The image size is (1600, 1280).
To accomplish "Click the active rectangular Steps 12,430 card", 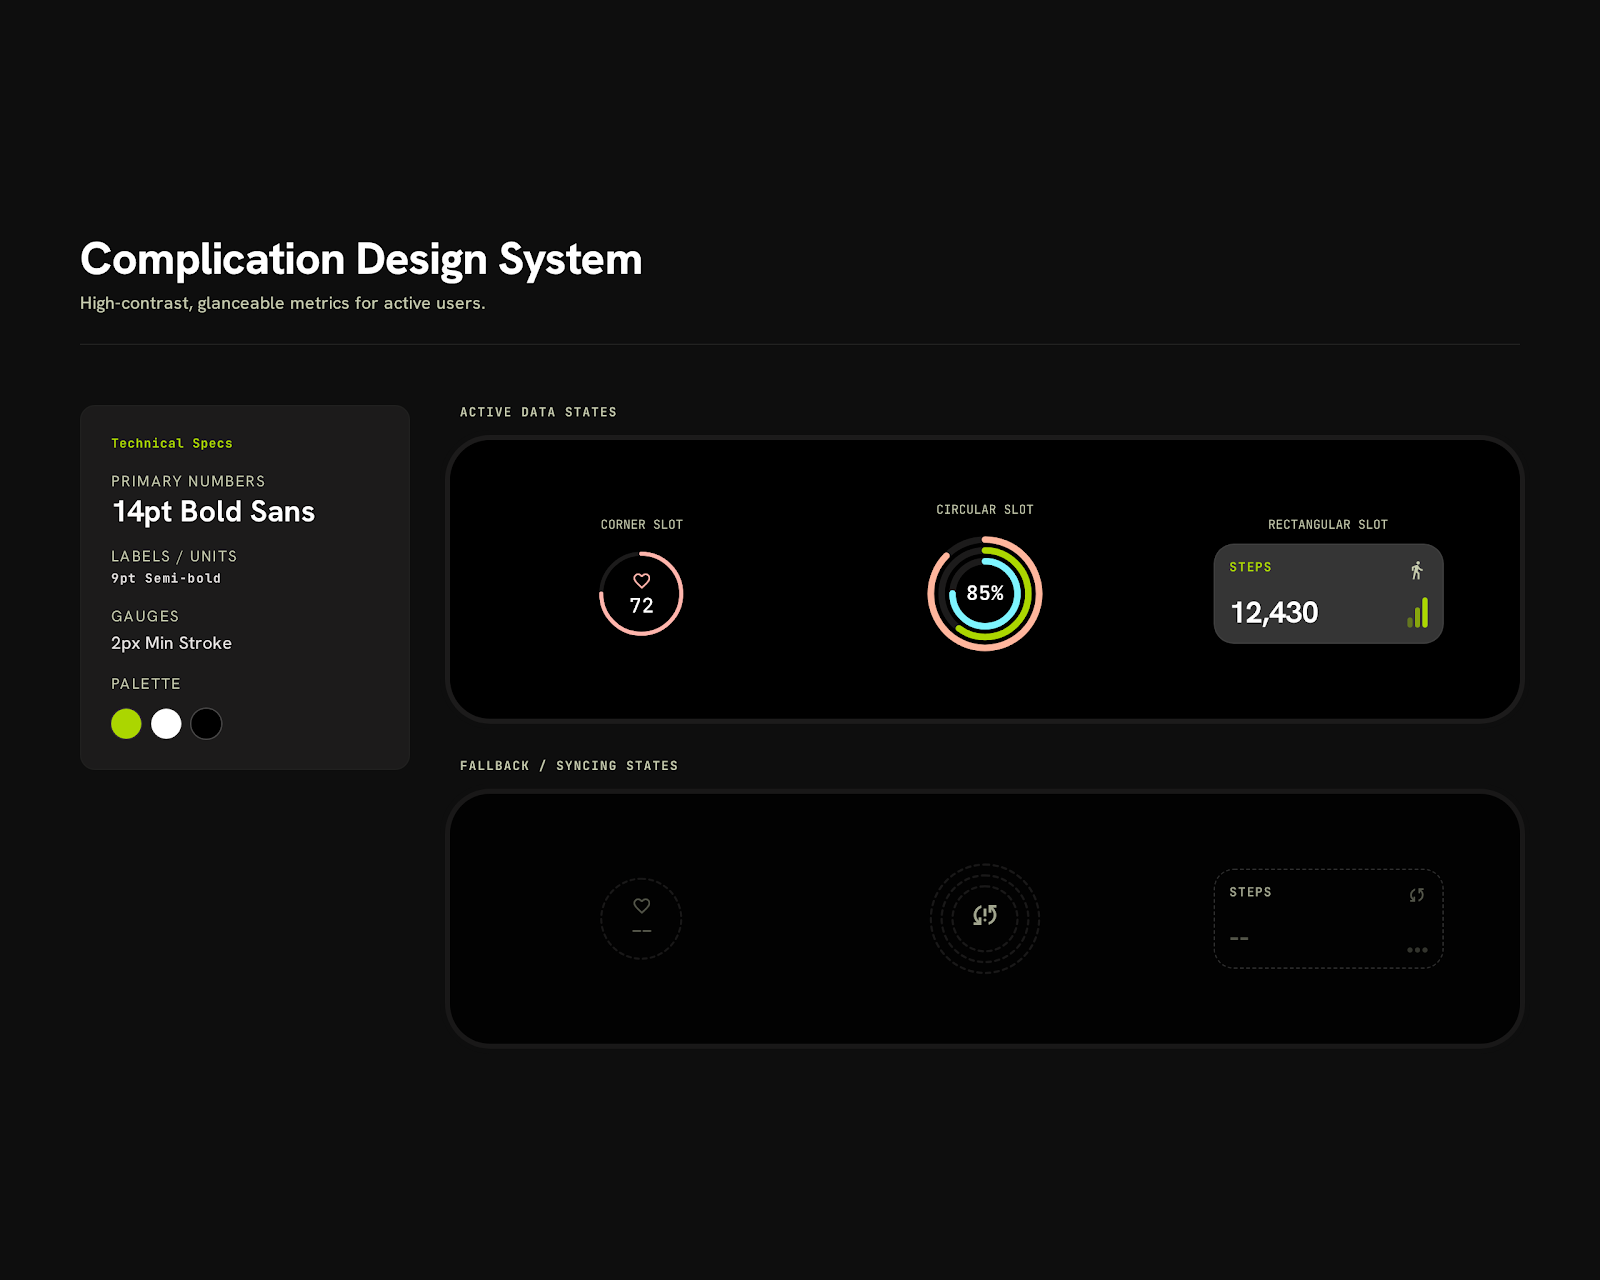I will pos(1328,594).
